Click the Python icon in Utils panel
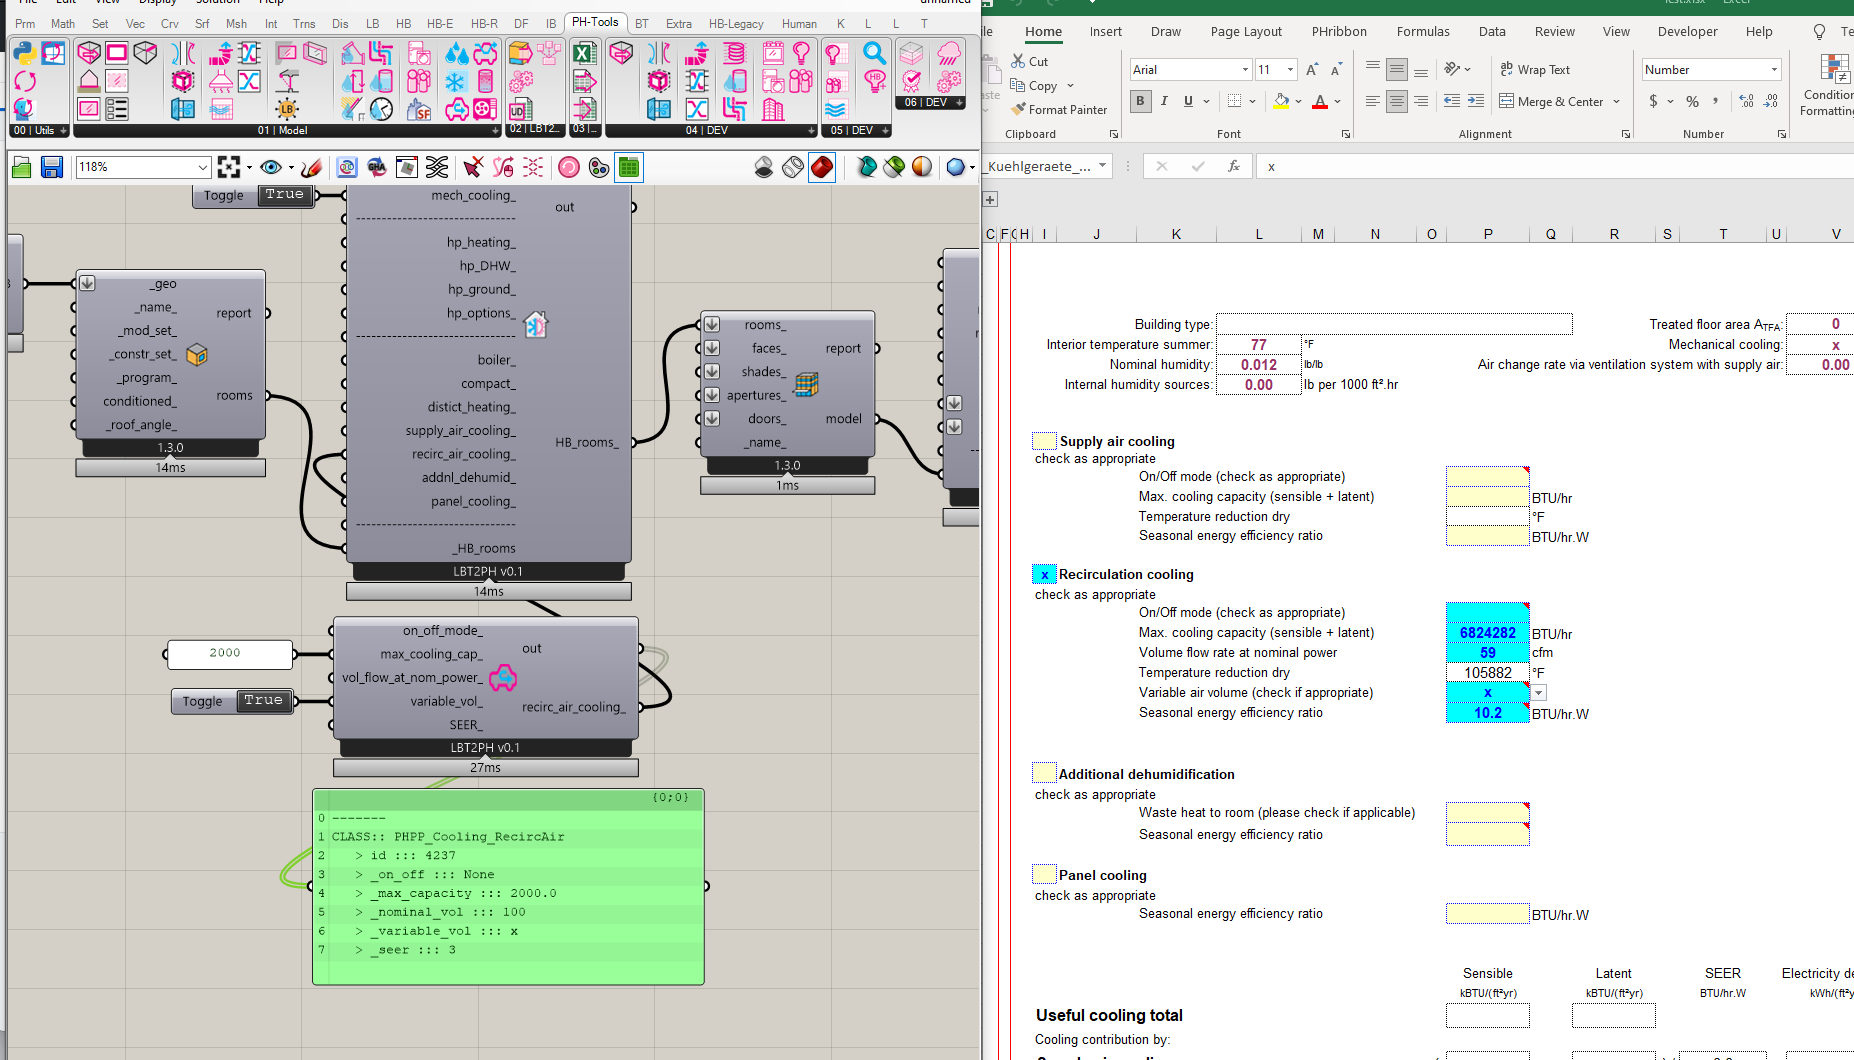Screen dimensions: 1854x1060 click(24, 53)
